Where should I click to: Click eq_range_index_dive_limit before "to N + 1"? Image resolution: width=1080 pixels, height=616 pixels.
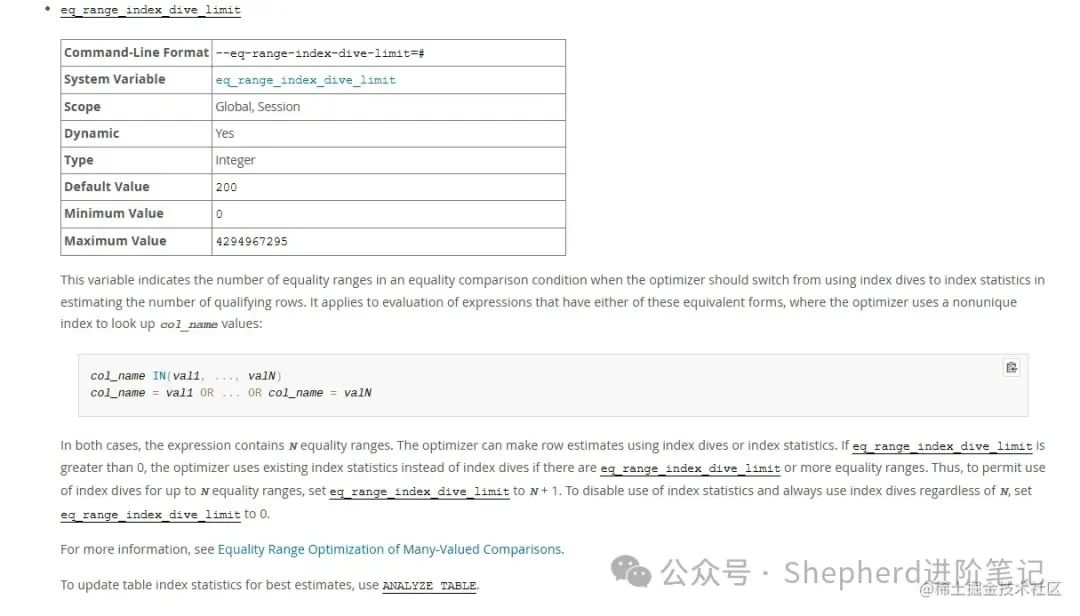(x=419, y=491)
